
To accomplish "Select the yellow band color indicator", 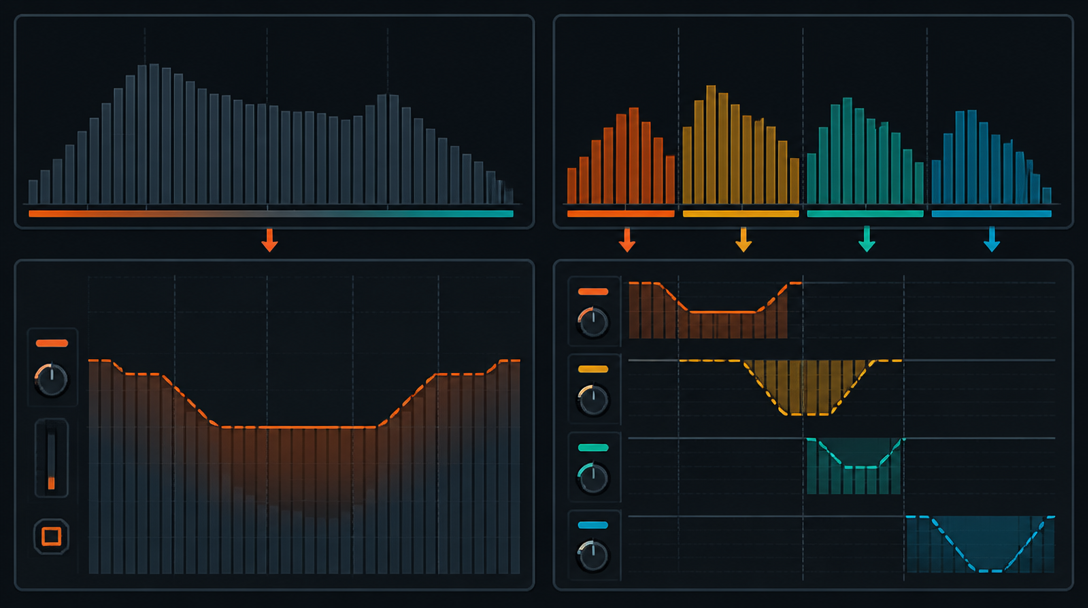I will tap(593, 369).
